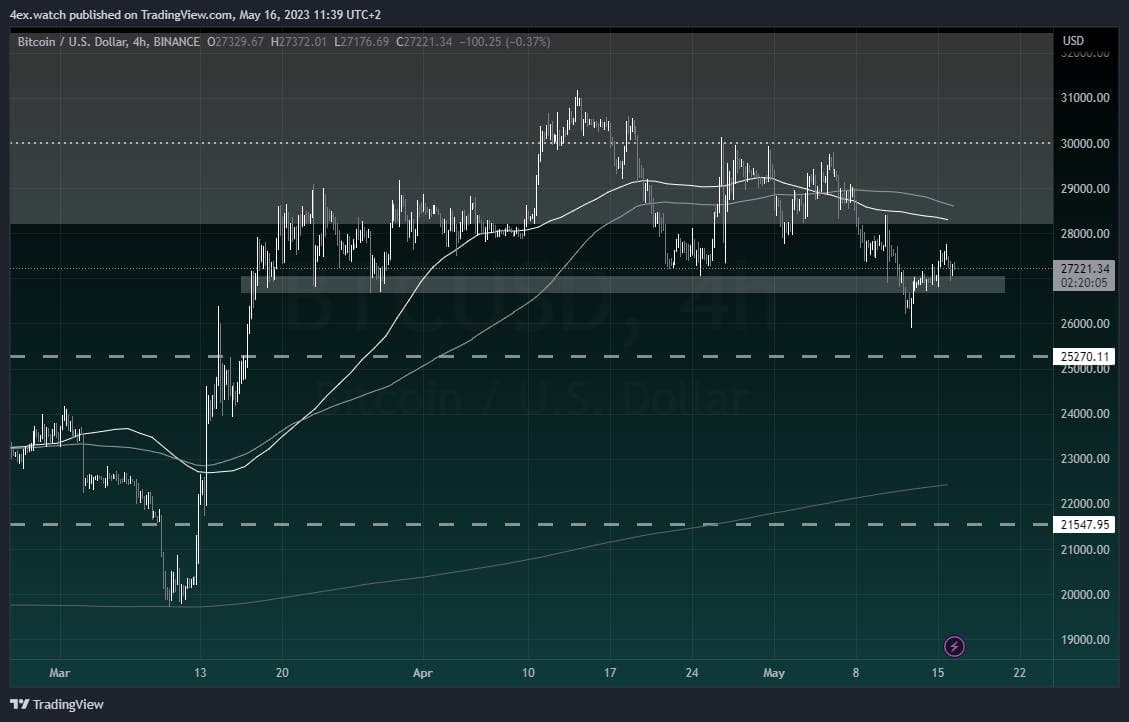The image size is (1129, 722).
Task: Click the 26000.00 price axis label
Action: click(x=1085, y=324)
